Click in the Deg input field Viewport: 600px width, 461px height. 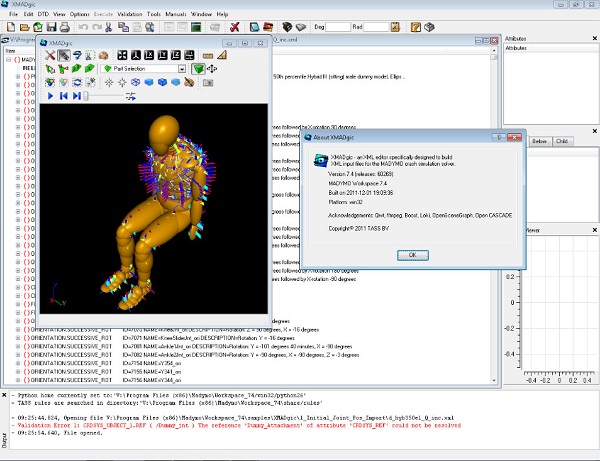[x=338, y=27]
